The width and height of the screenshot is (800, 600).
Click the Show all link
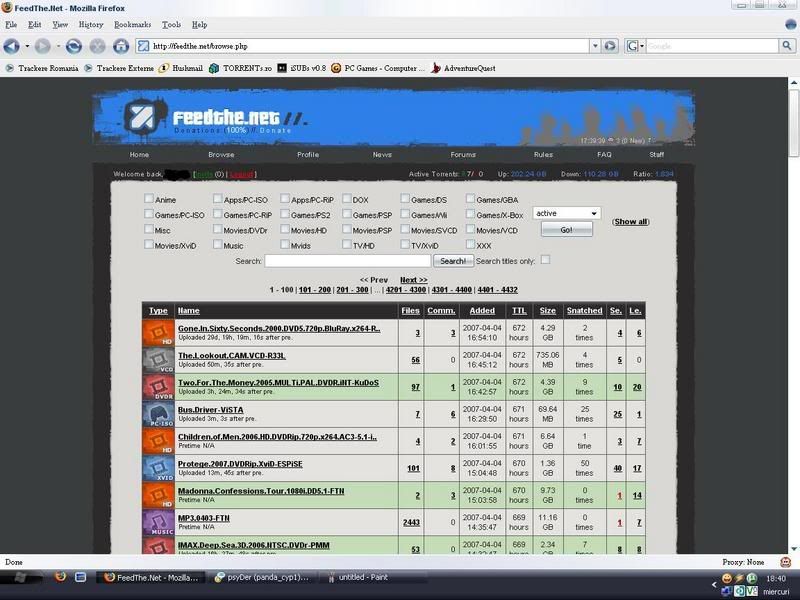[x=631, y=221]
